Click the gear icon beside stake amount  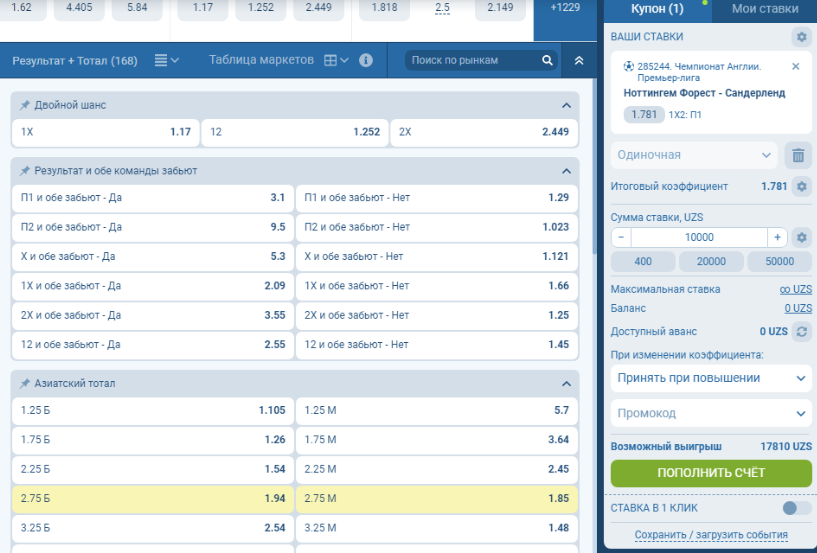click(x=800, y=238)
